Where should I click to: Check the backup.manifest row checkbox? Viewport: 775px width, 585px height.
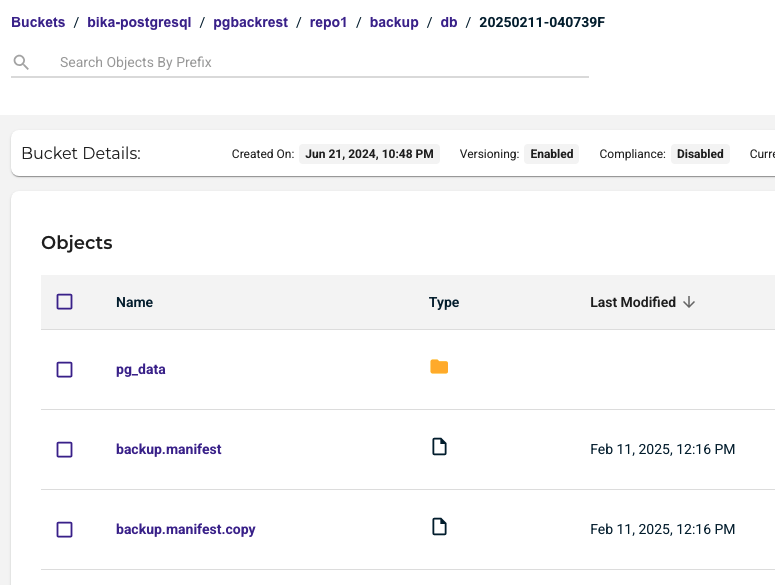pos(64,450)
